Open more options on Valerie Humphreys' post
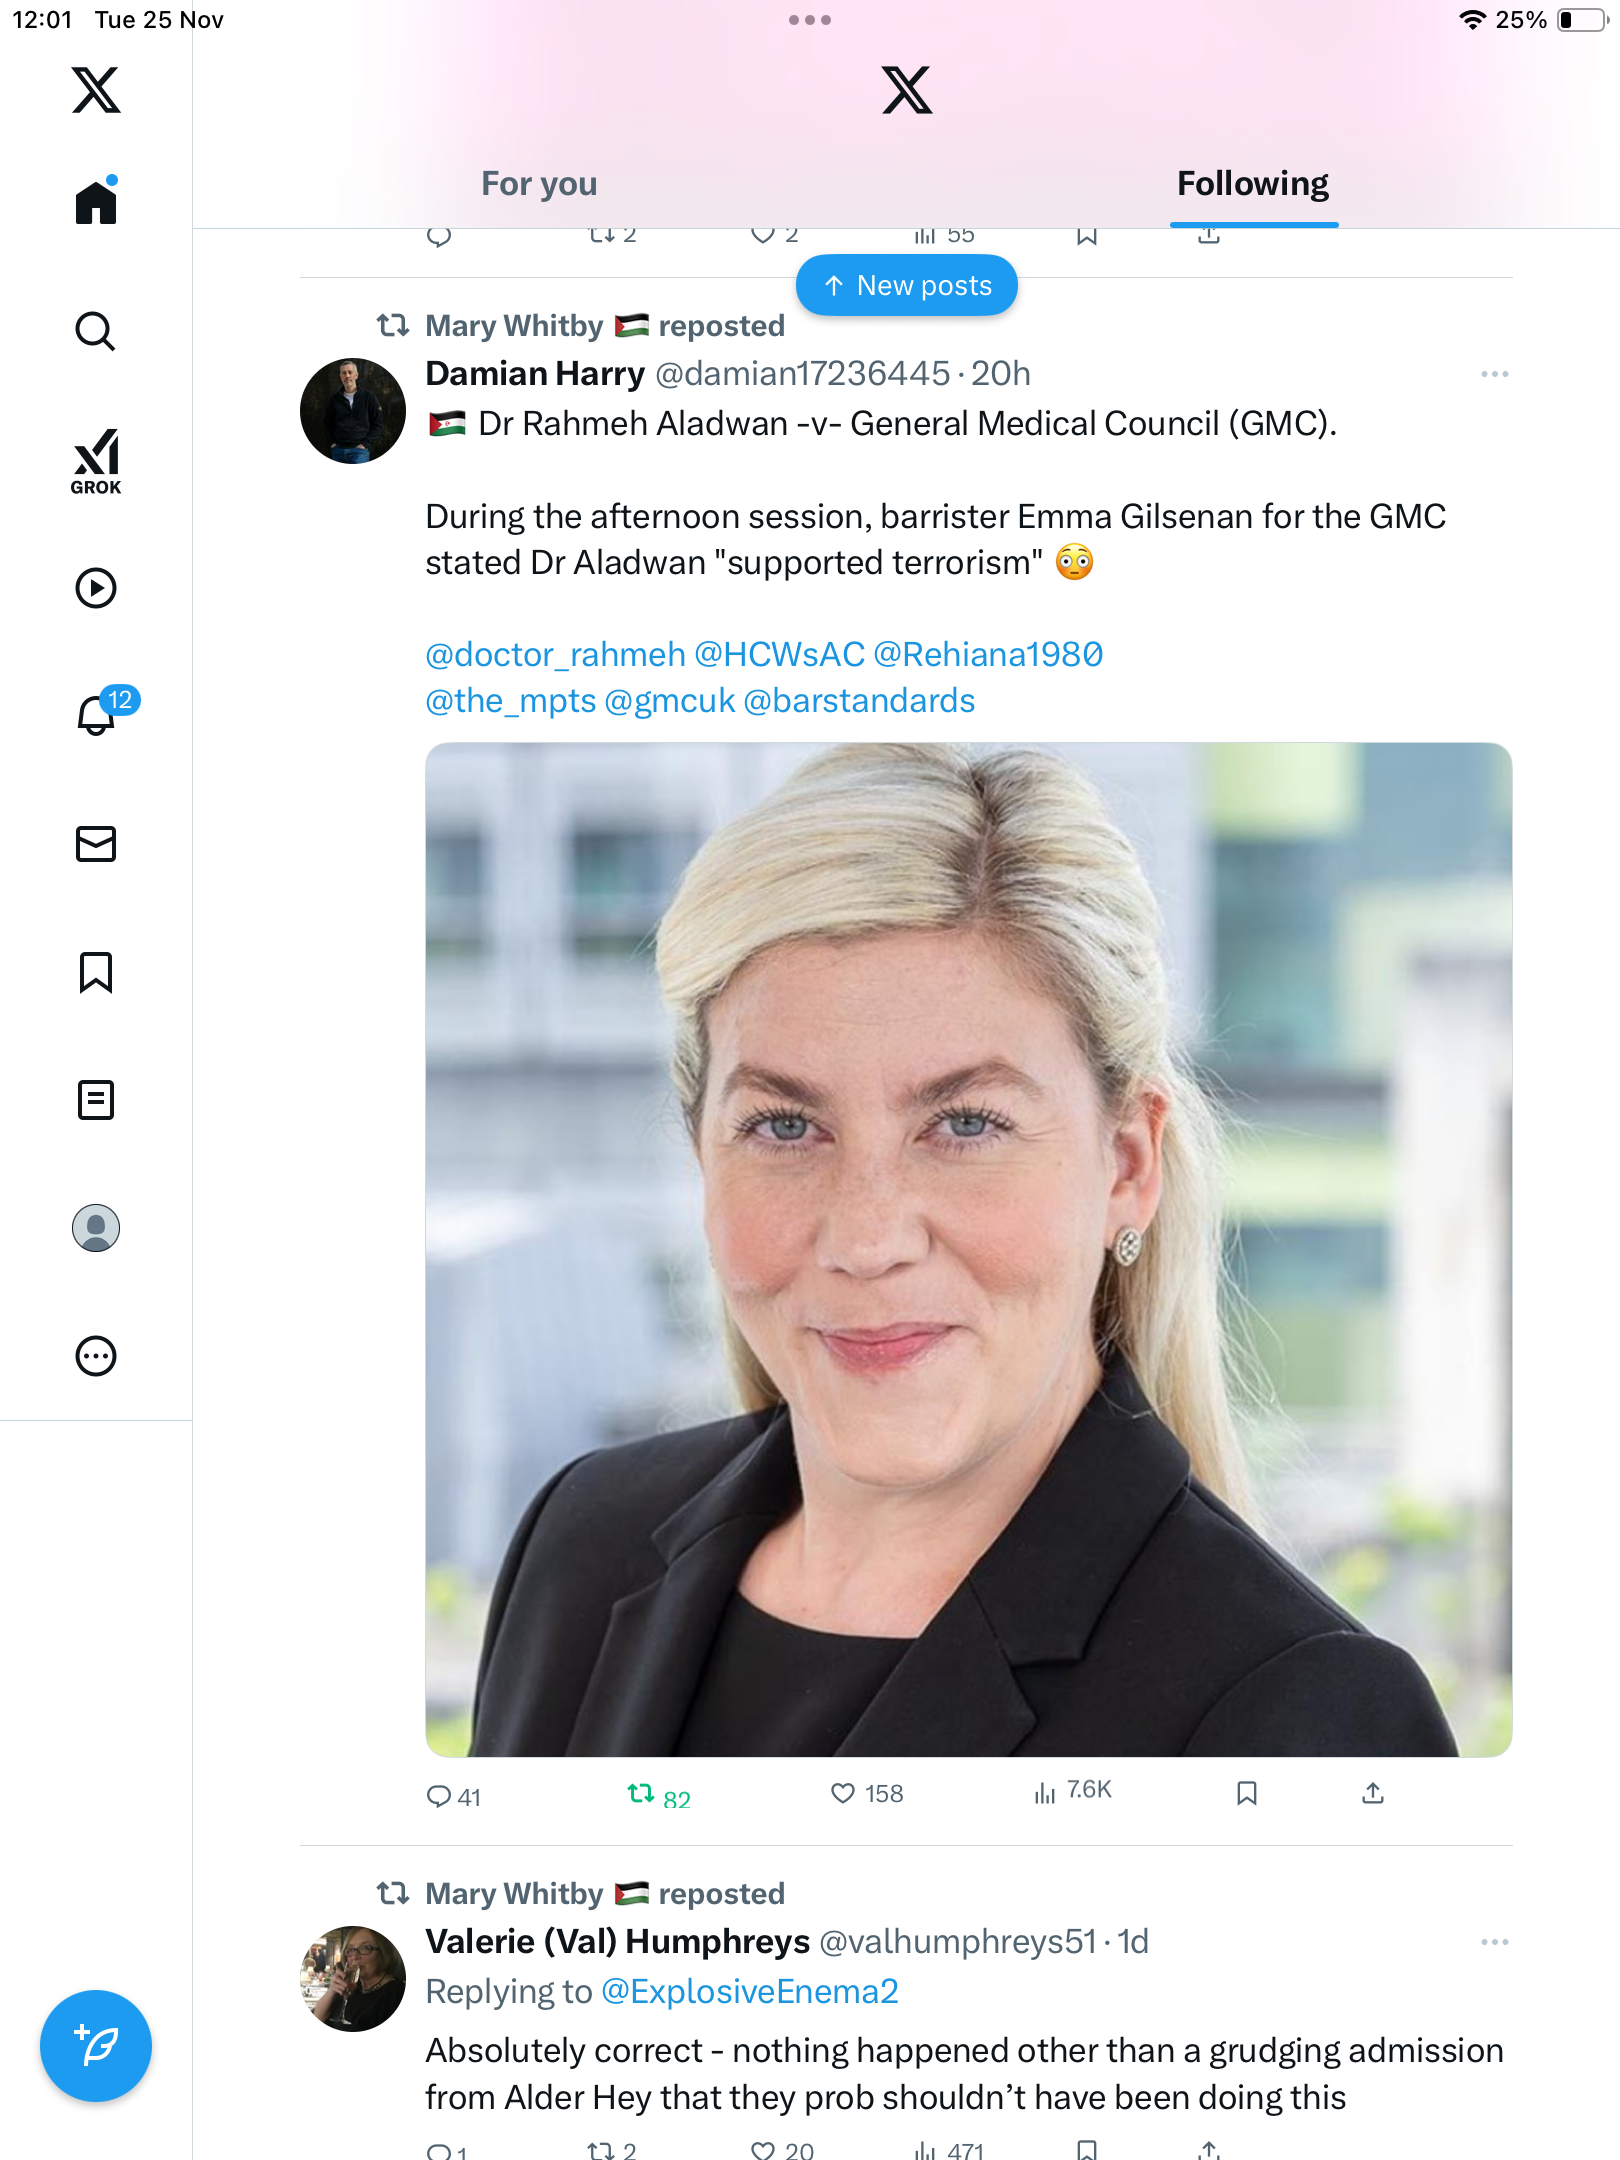 pyautogui.click(x=1494, y=1942)
